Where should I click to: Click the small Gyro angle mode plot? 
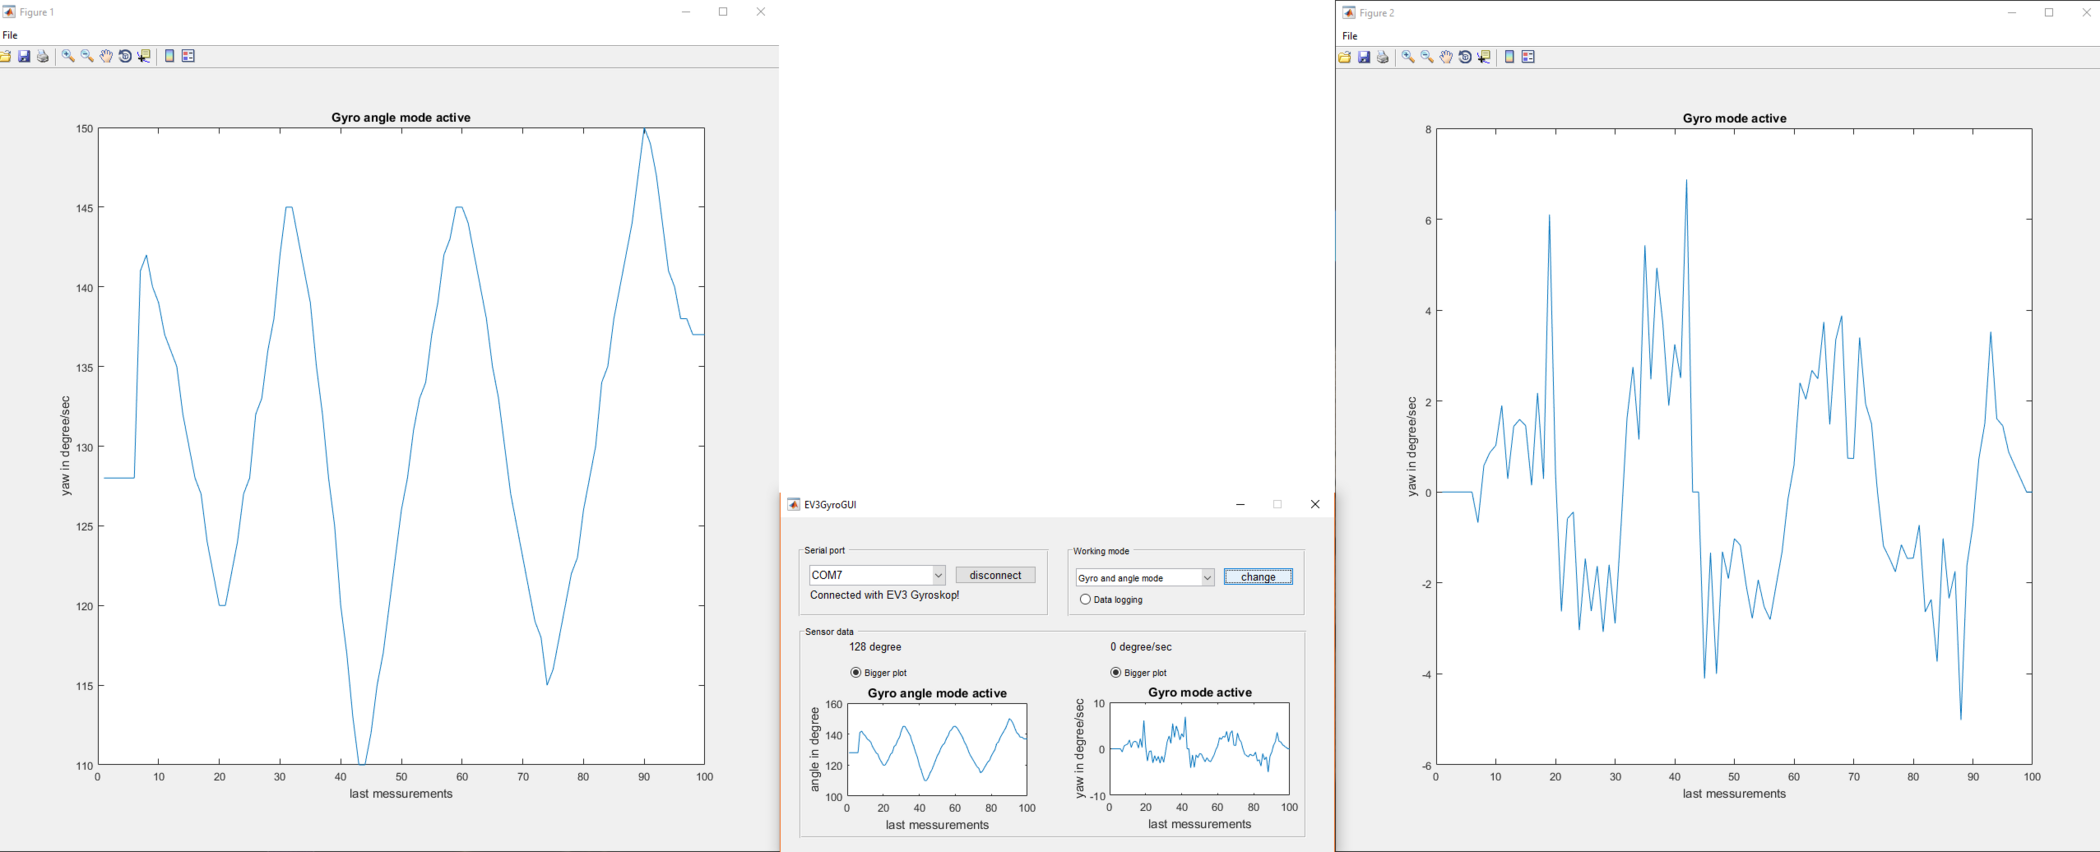pyautogui.click(x=937, y=750)
